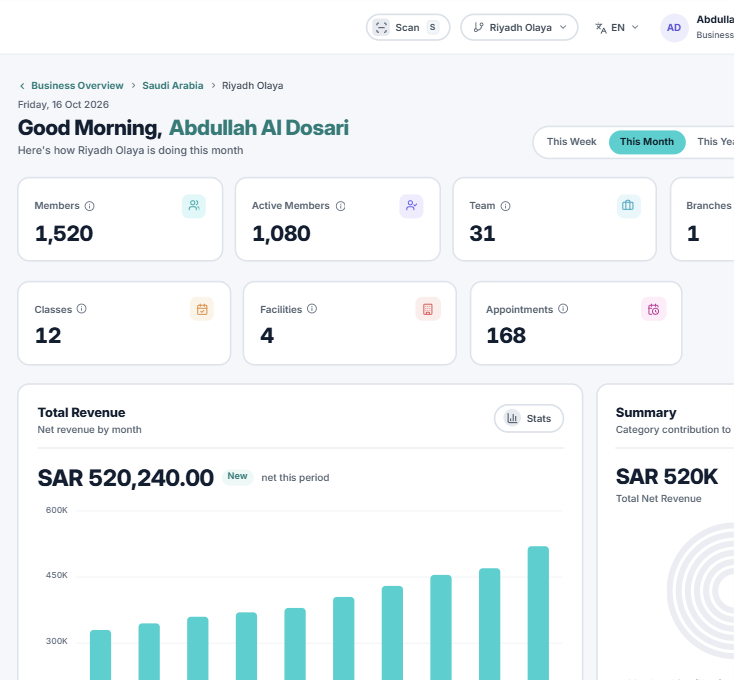
Task: Switch to the This Year tab
Action: pos(714,142)
